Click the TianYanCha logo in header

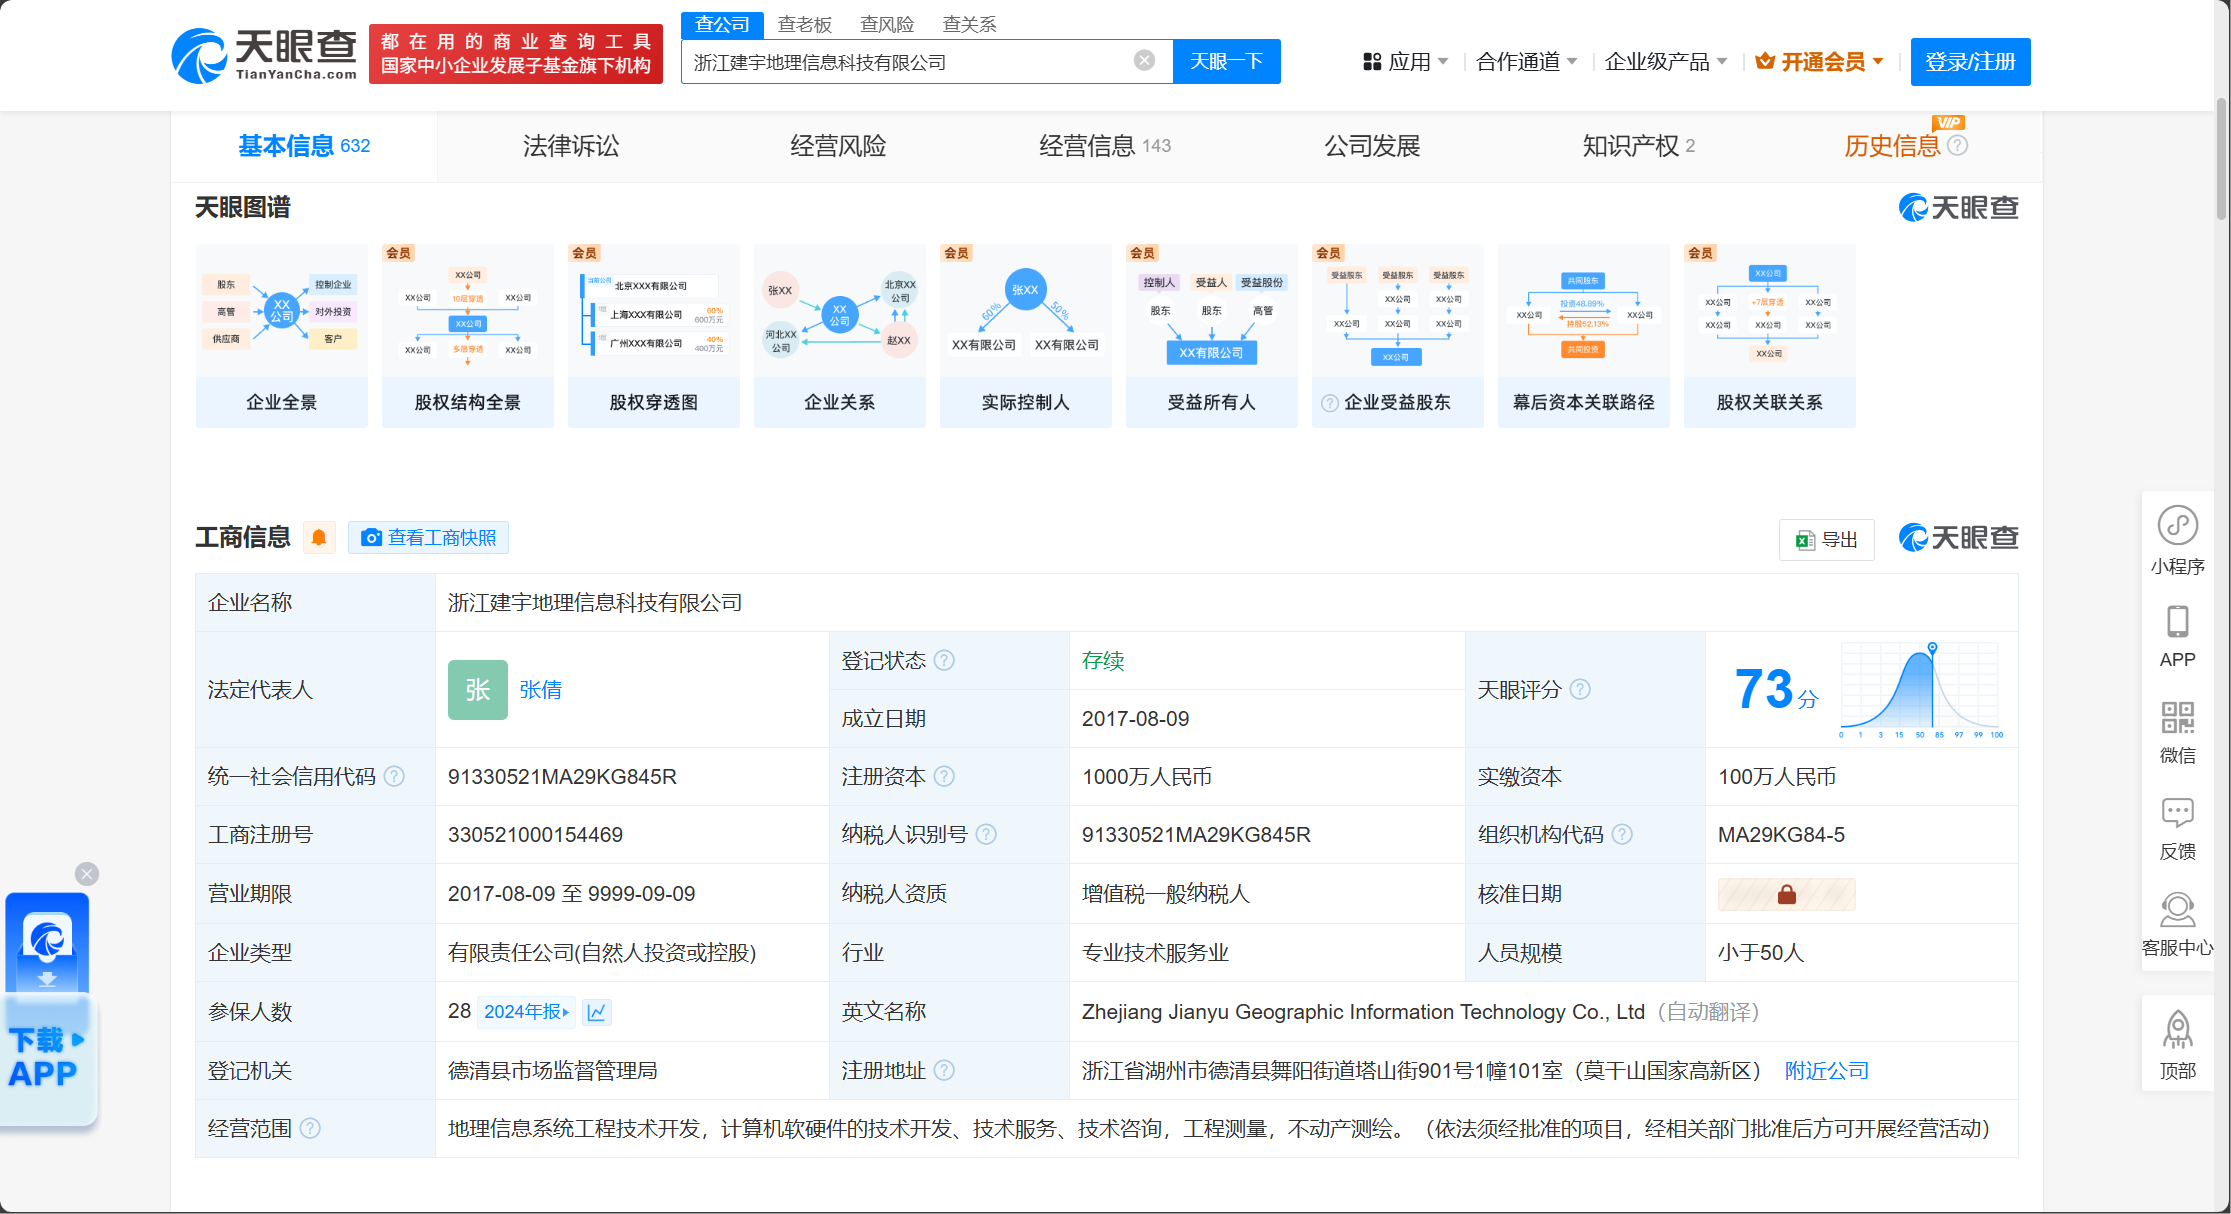coord(264,55)
